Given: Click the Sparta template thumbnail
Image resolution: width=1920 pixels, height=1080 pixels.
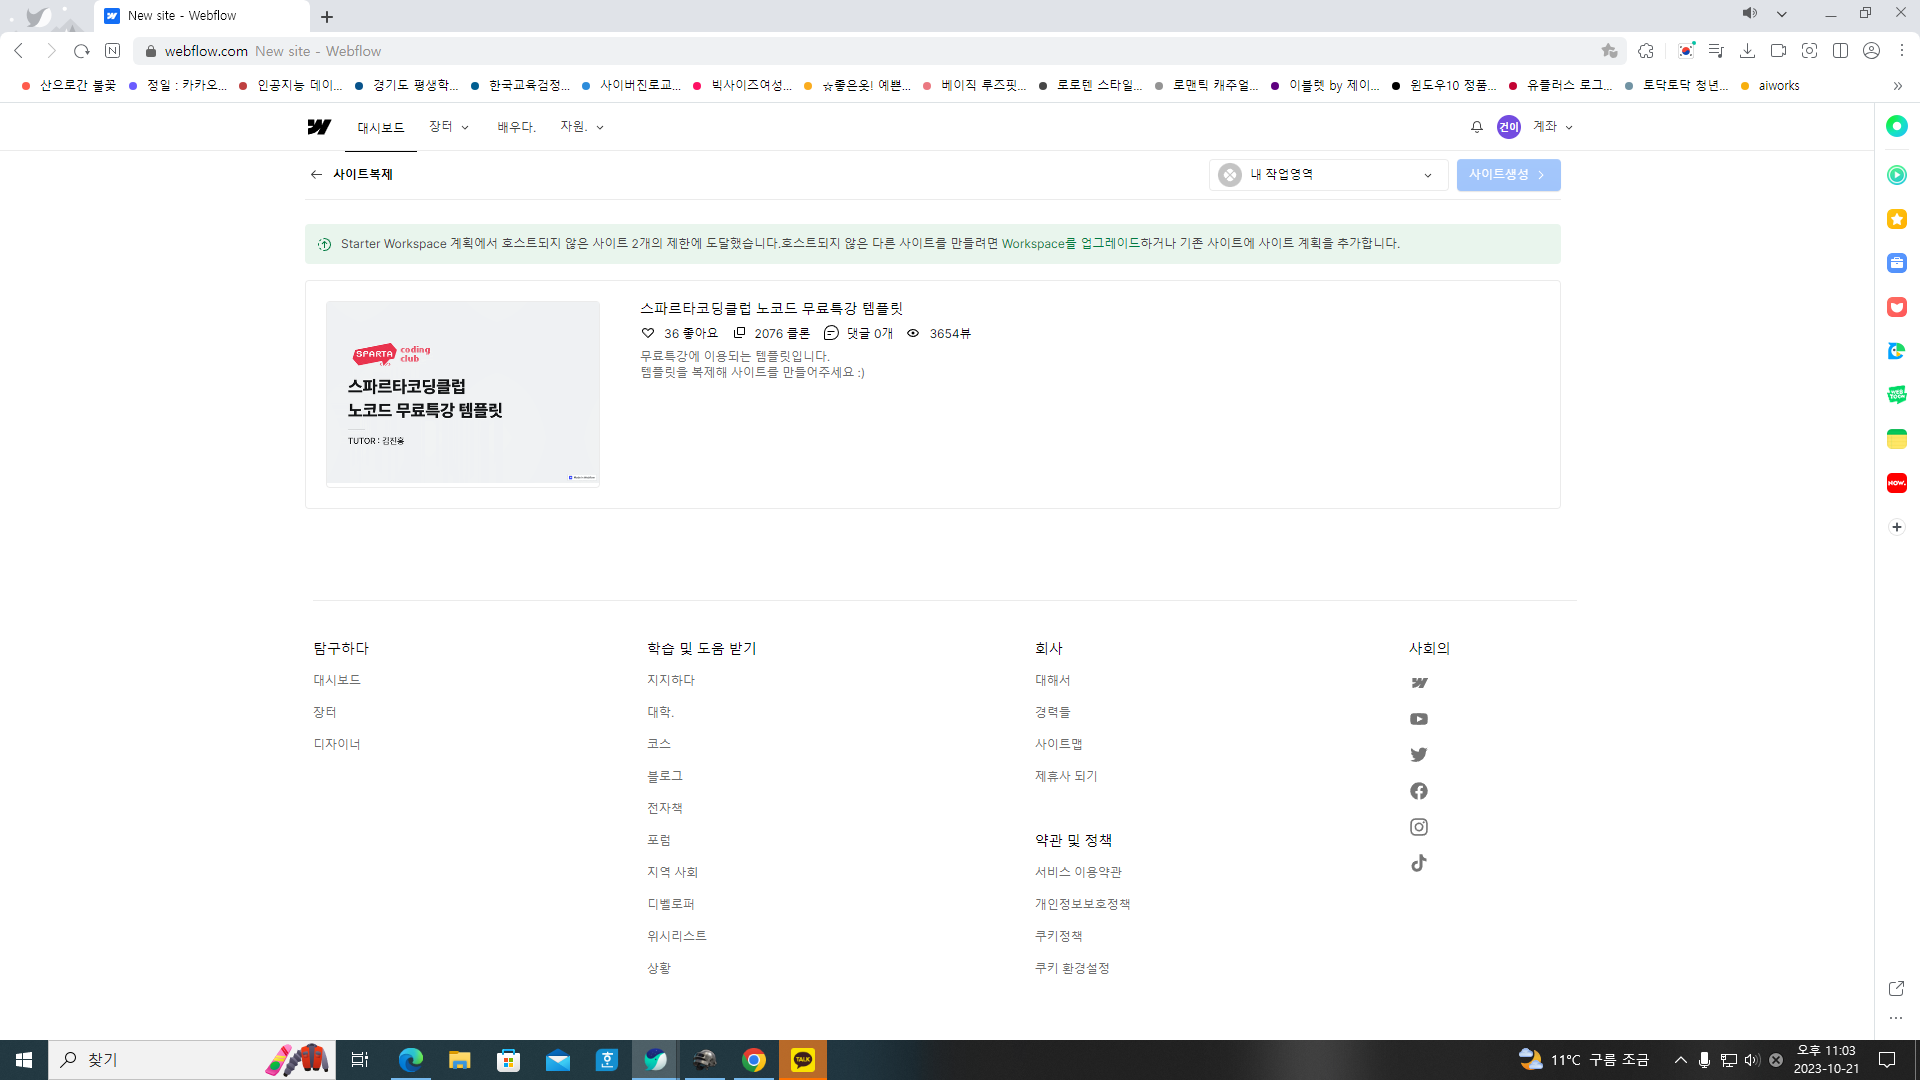Looking at the screenshot, I should [x=463, y=393].
